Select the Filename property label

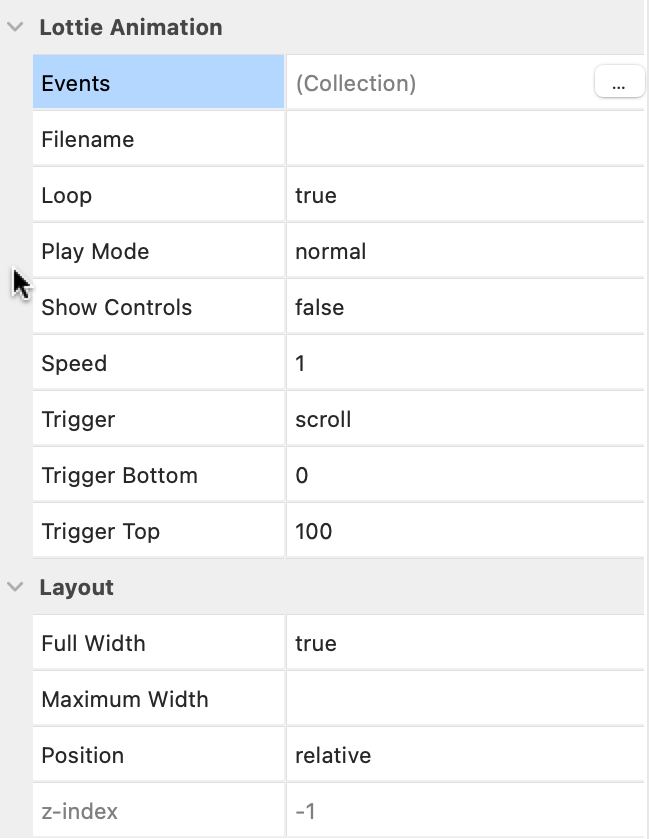click(88, 140)
